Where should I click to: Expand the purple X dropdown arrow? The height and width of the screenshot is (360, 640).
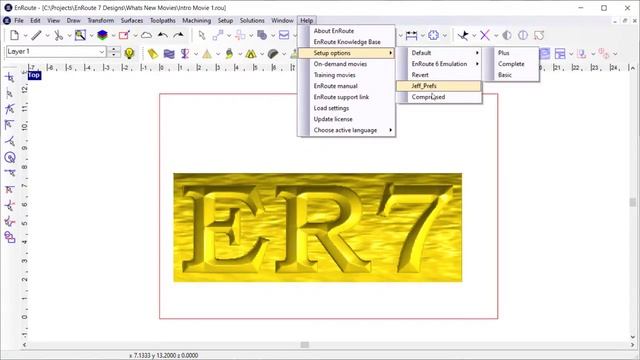pos(496,36)
